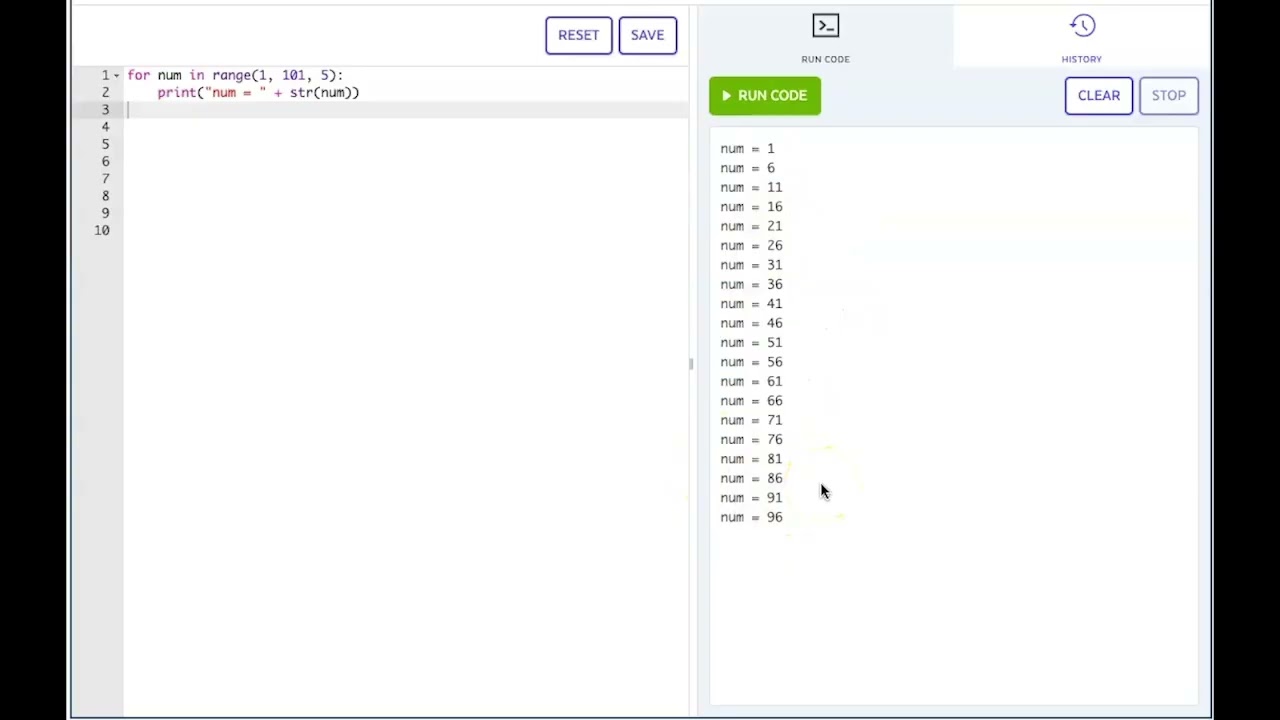
Task: Click the green RUN CODE button
Action: (x=765, y=95)
